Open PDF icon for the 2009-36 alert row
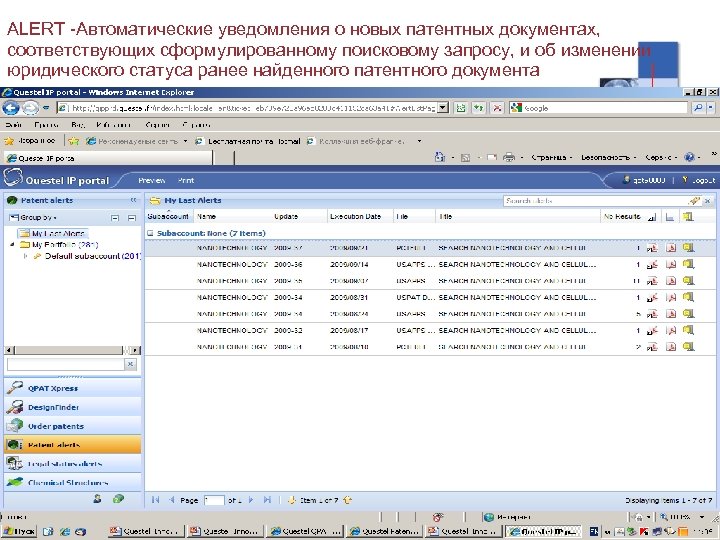Viewport: 720px width, 540px height. [x=671, y=264]
